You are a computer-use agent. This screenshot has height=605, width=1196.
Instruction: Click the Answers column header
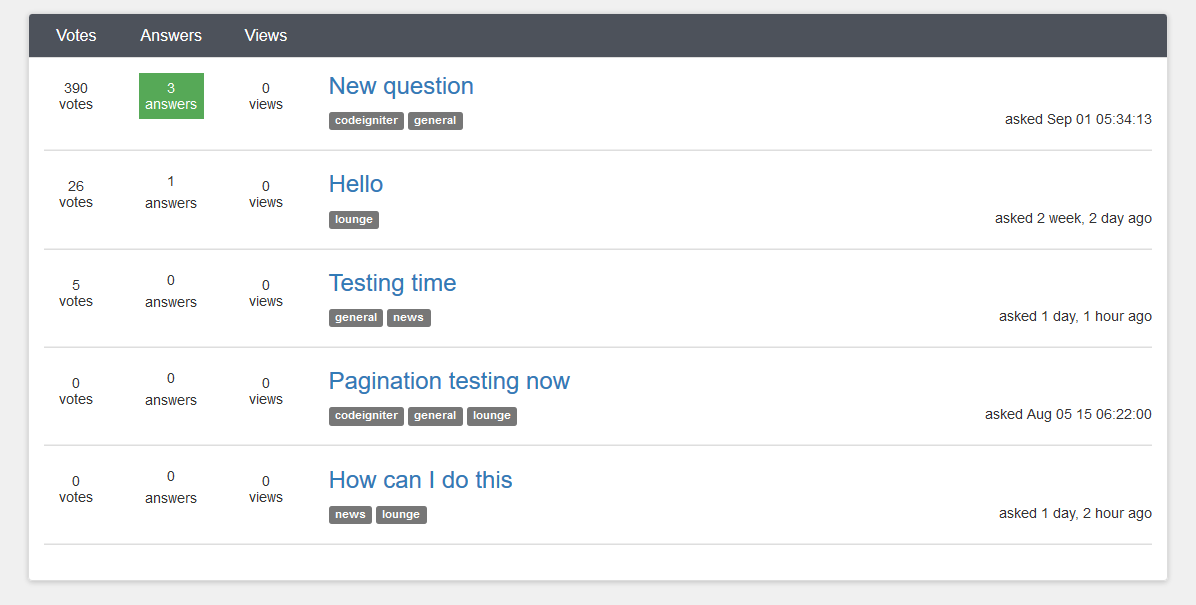coord(171,35)
